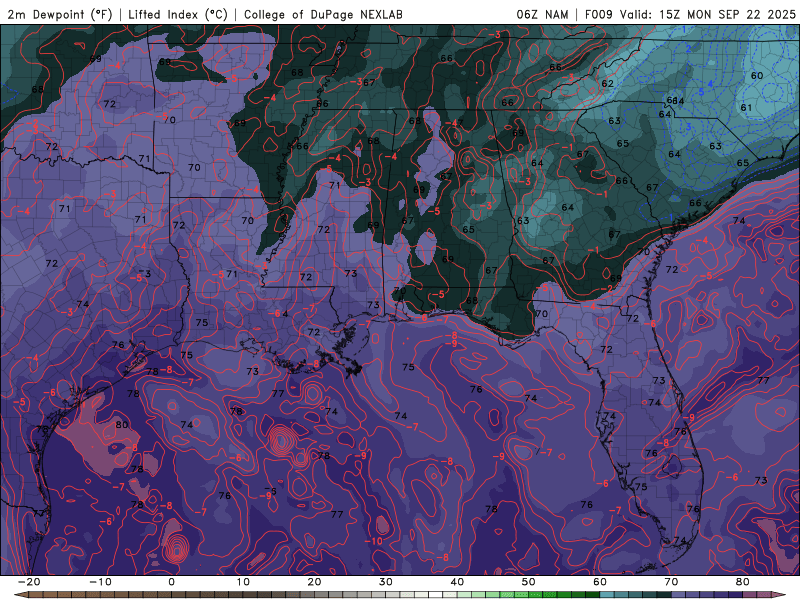Click the black '61' dewpoint value on the map
The image size is (800, 600).
click(x=746, y=107)
